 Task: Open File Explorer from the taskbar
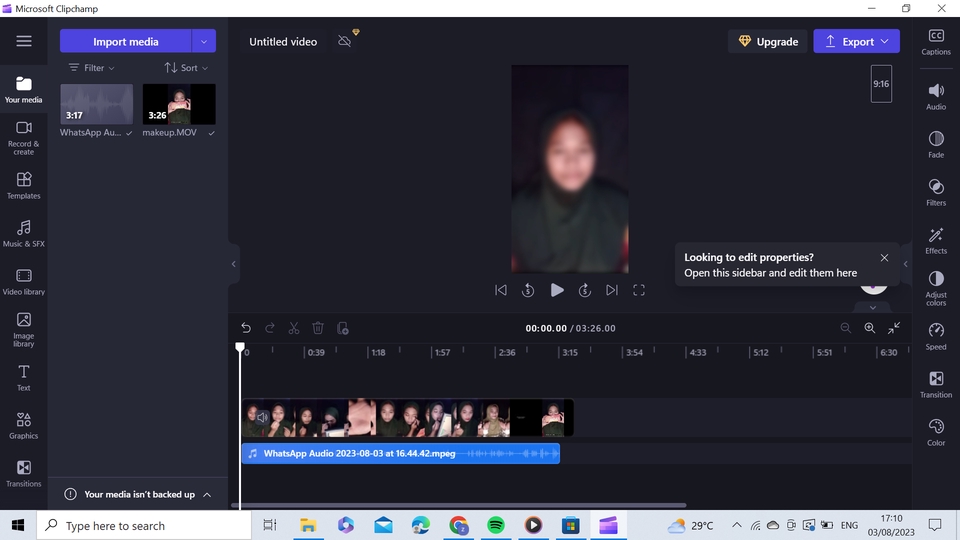pos(307,525)
